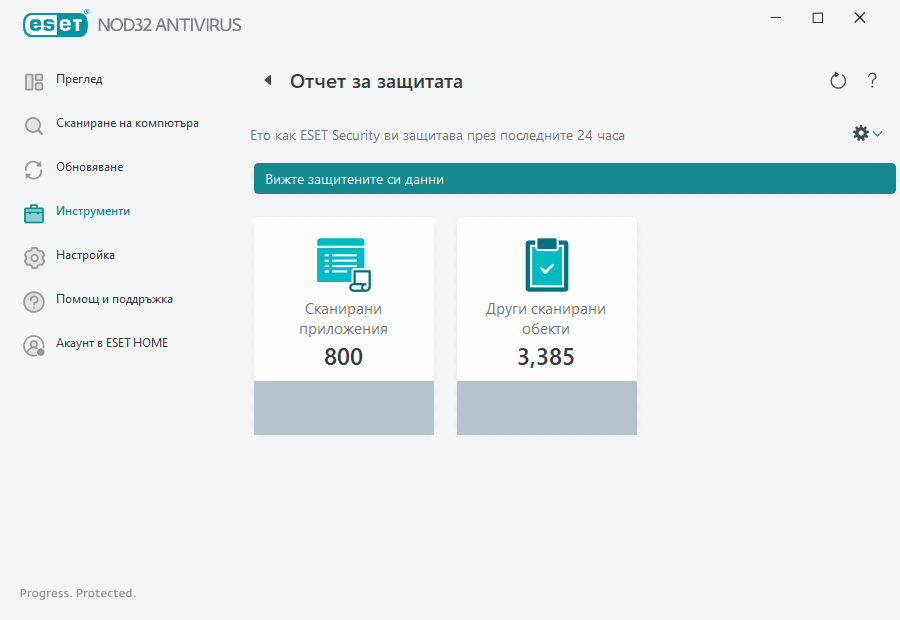Click the checked clipboard icon for scanned objects
The width and height of the screenshot is (900, 620).
click(546, 262)
